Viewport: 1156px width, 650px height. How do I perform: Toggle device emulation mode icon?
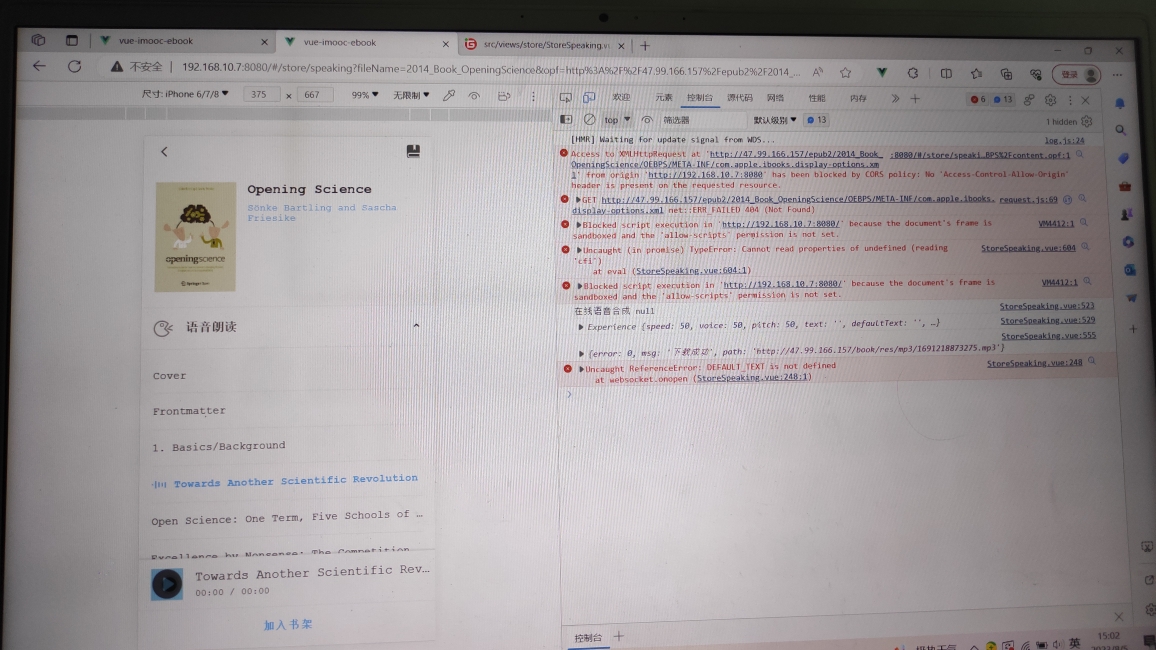pos(589,97)
